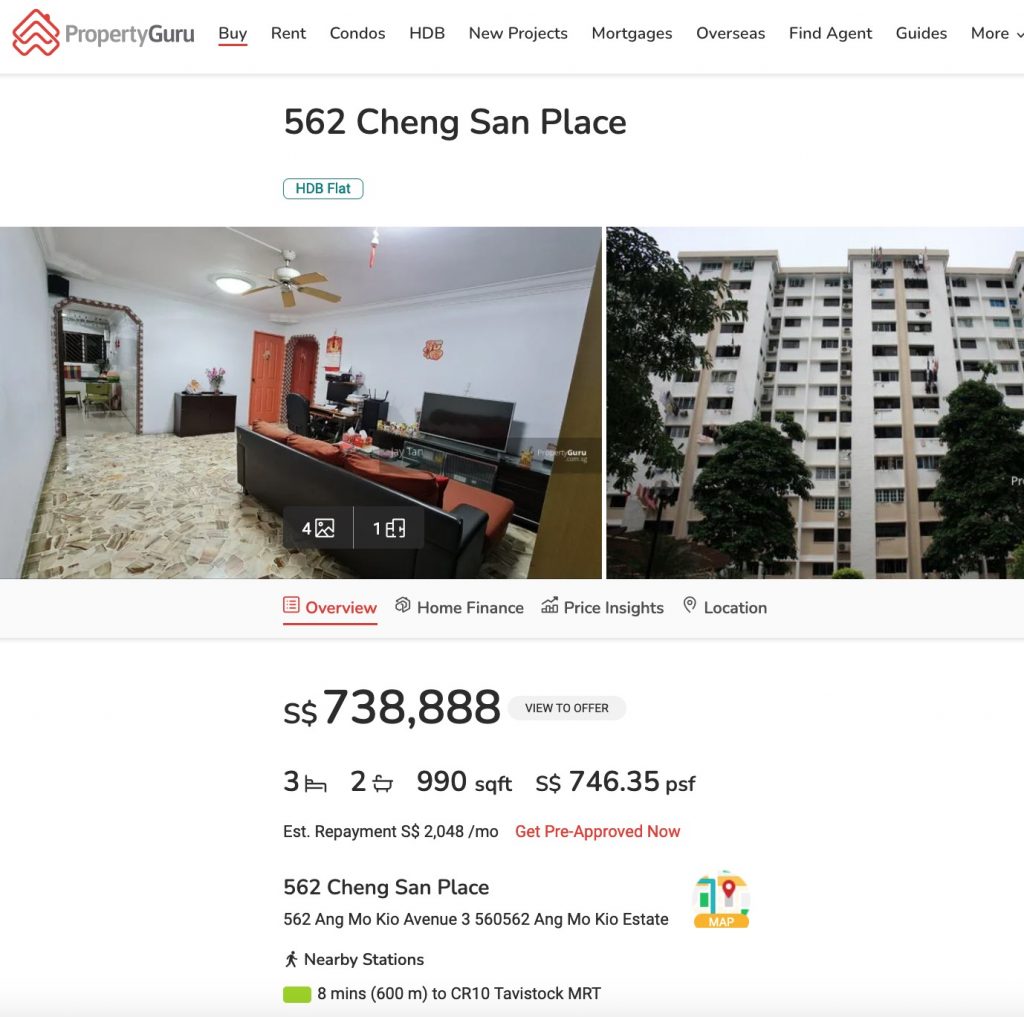The height and width of the screenshot is (1017, 1024).
Task: Open New Projects page
Action: point(518,33)
